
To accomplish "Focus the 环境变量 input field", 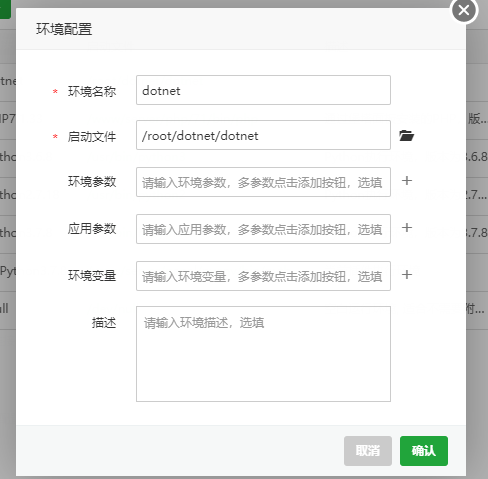I will (x=263, y=276).
